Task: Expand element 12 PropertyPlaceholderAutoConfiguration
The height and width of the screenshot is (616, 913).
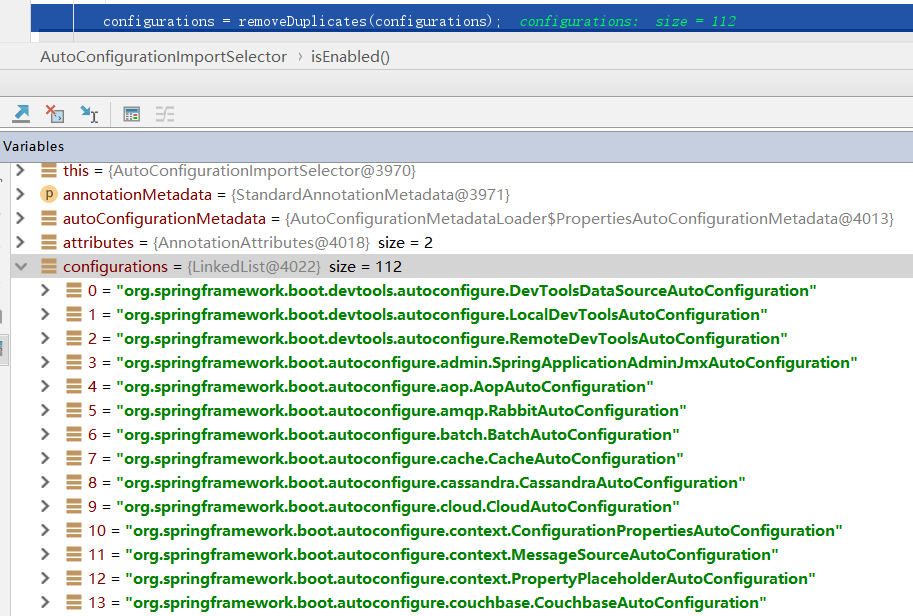Action: click(x=45, y=578)
